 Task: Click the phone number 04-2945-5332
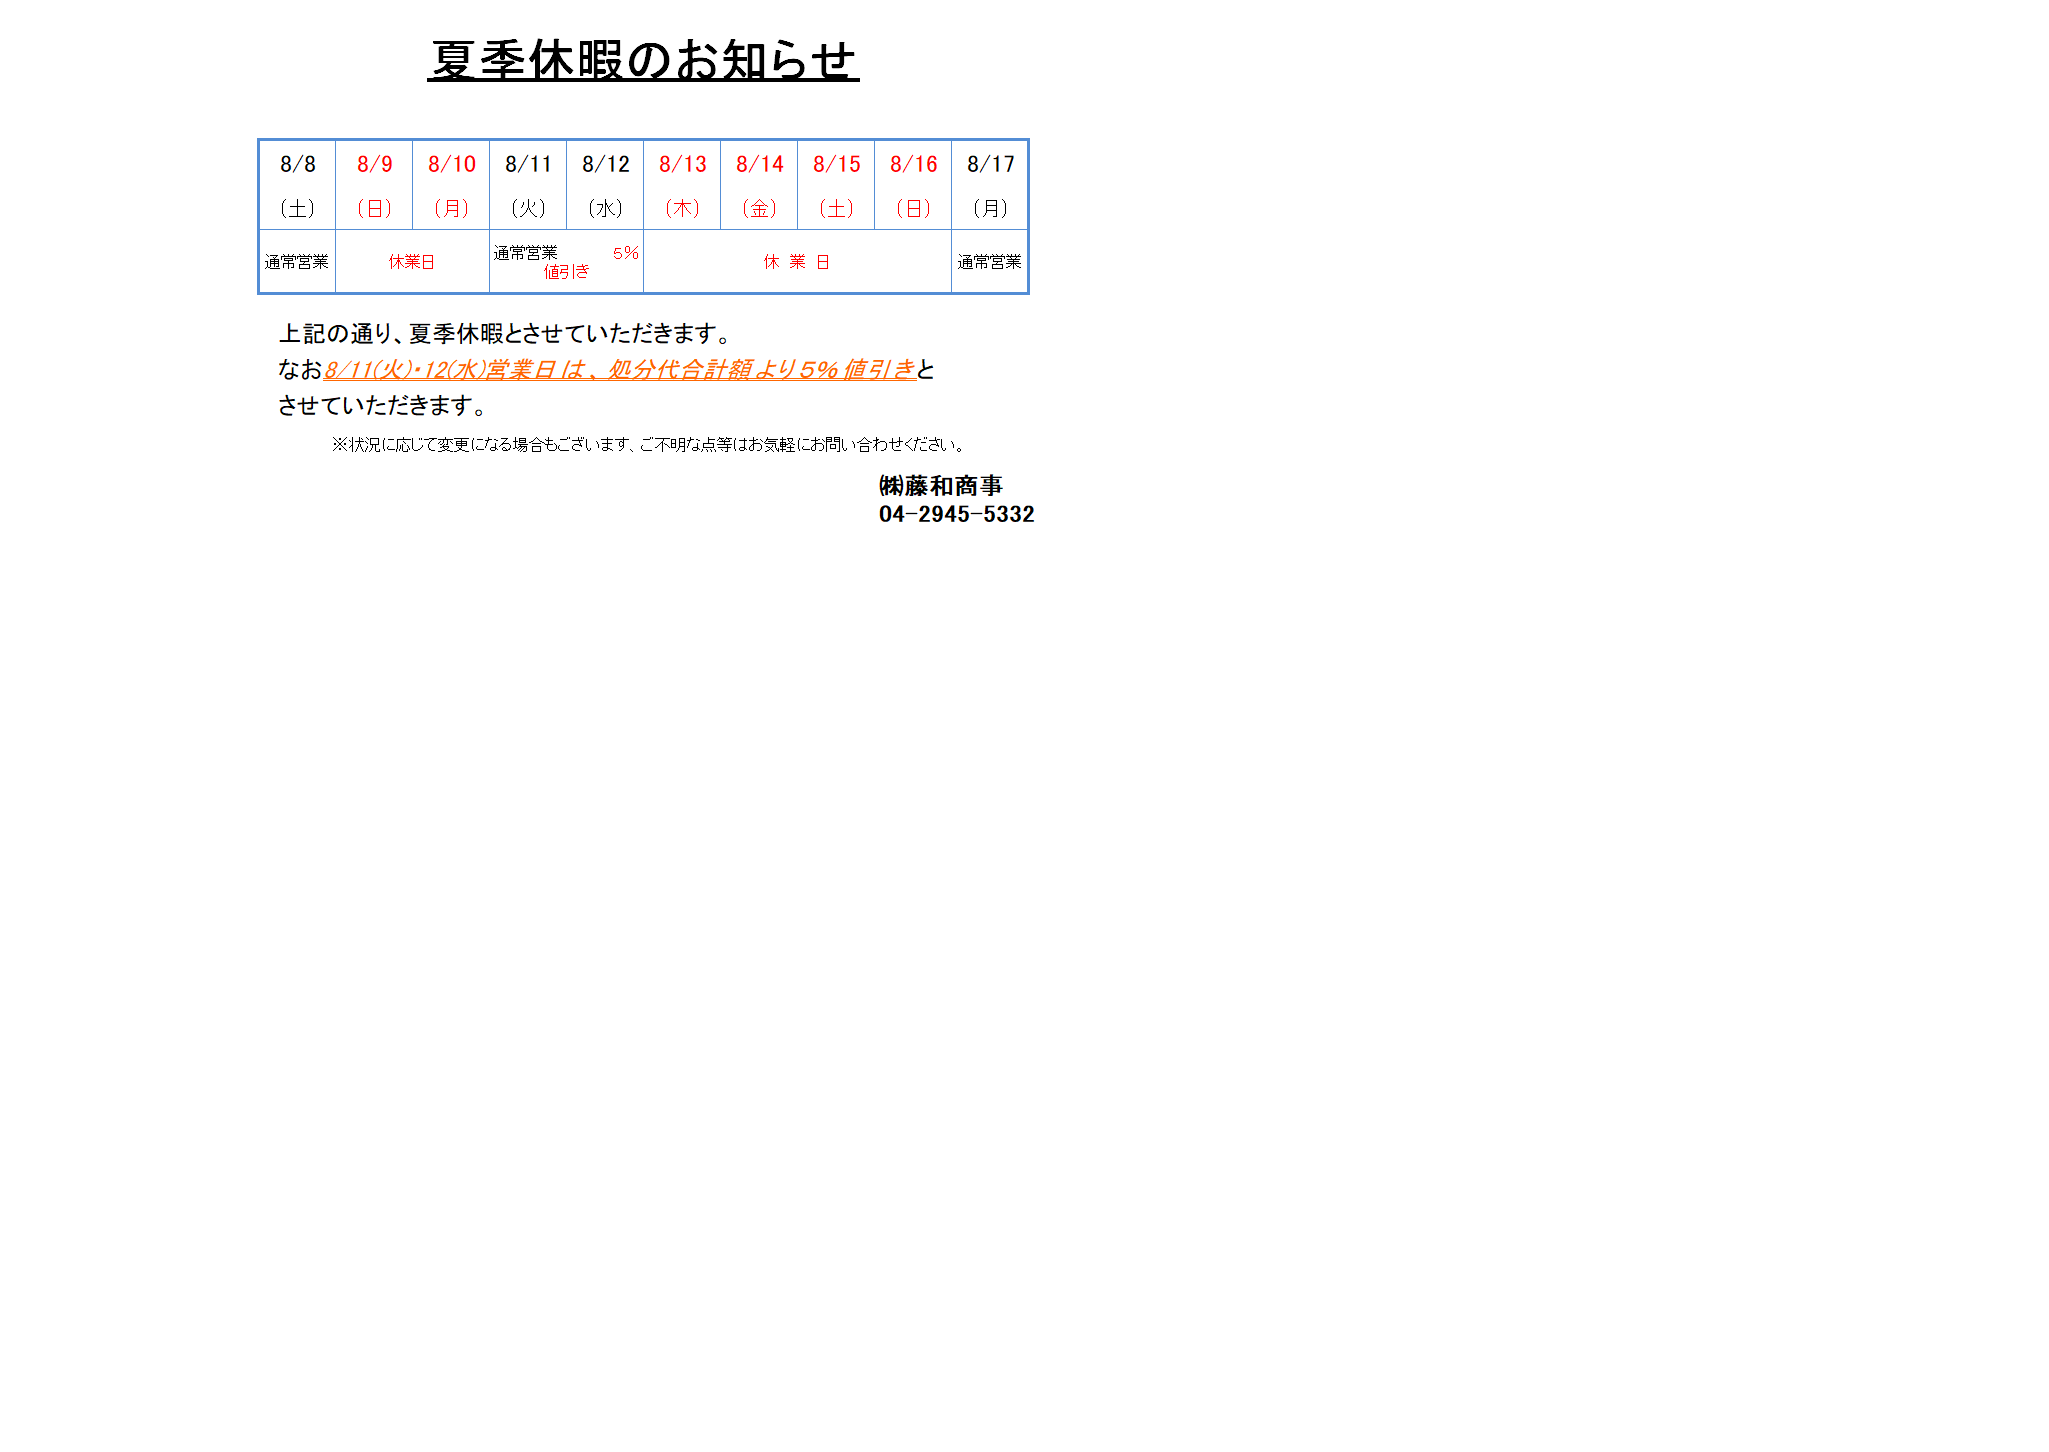(x=956, y=514)
